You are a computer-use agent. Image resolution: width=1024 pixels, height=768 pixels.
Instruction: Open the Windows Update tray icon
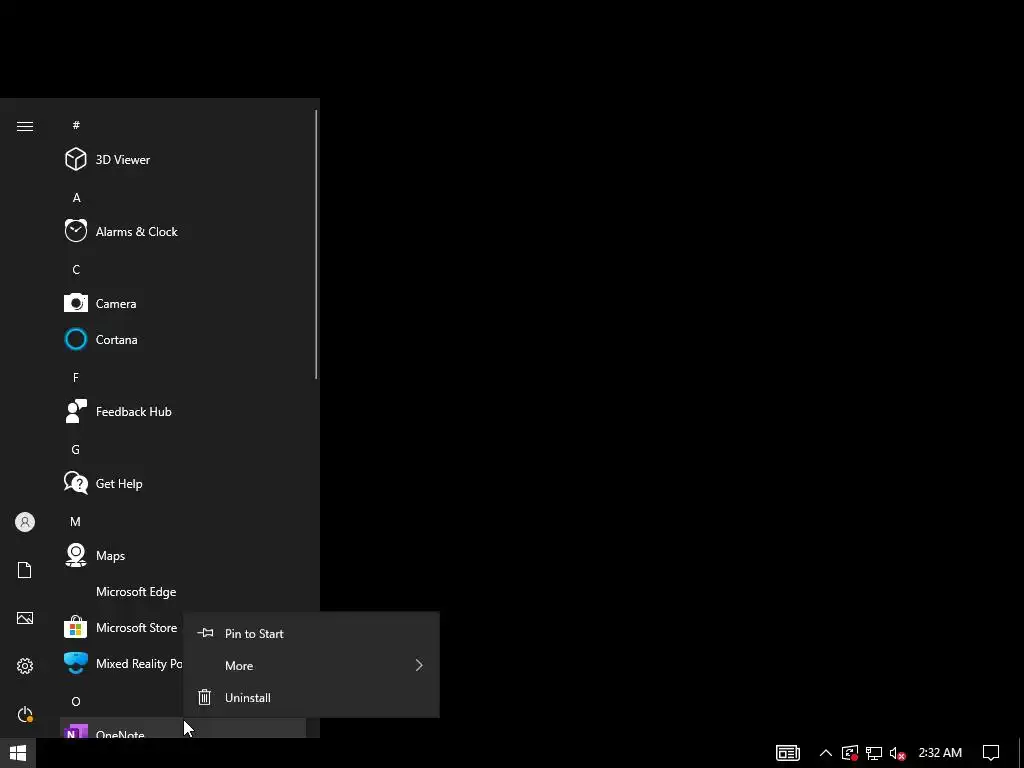pyautogui.click(x=850, y=753)
